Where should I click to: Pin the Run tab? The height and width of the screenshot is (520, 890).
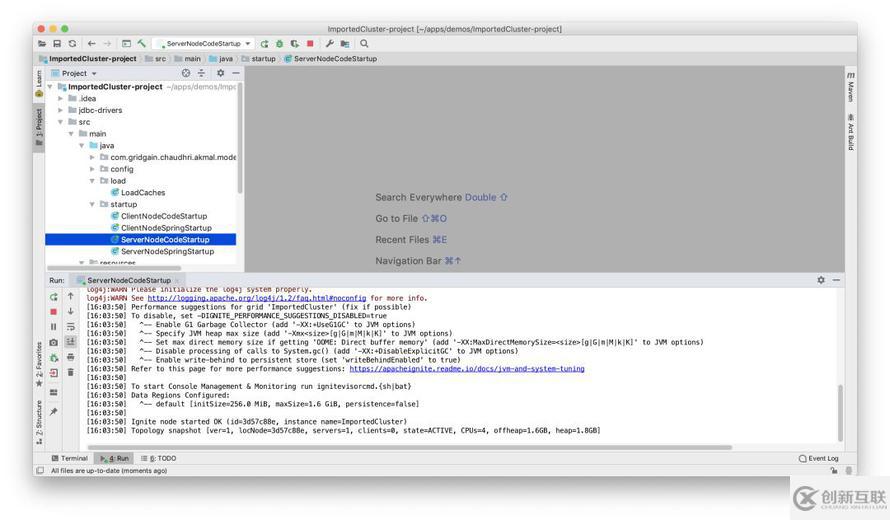(53, 412)
